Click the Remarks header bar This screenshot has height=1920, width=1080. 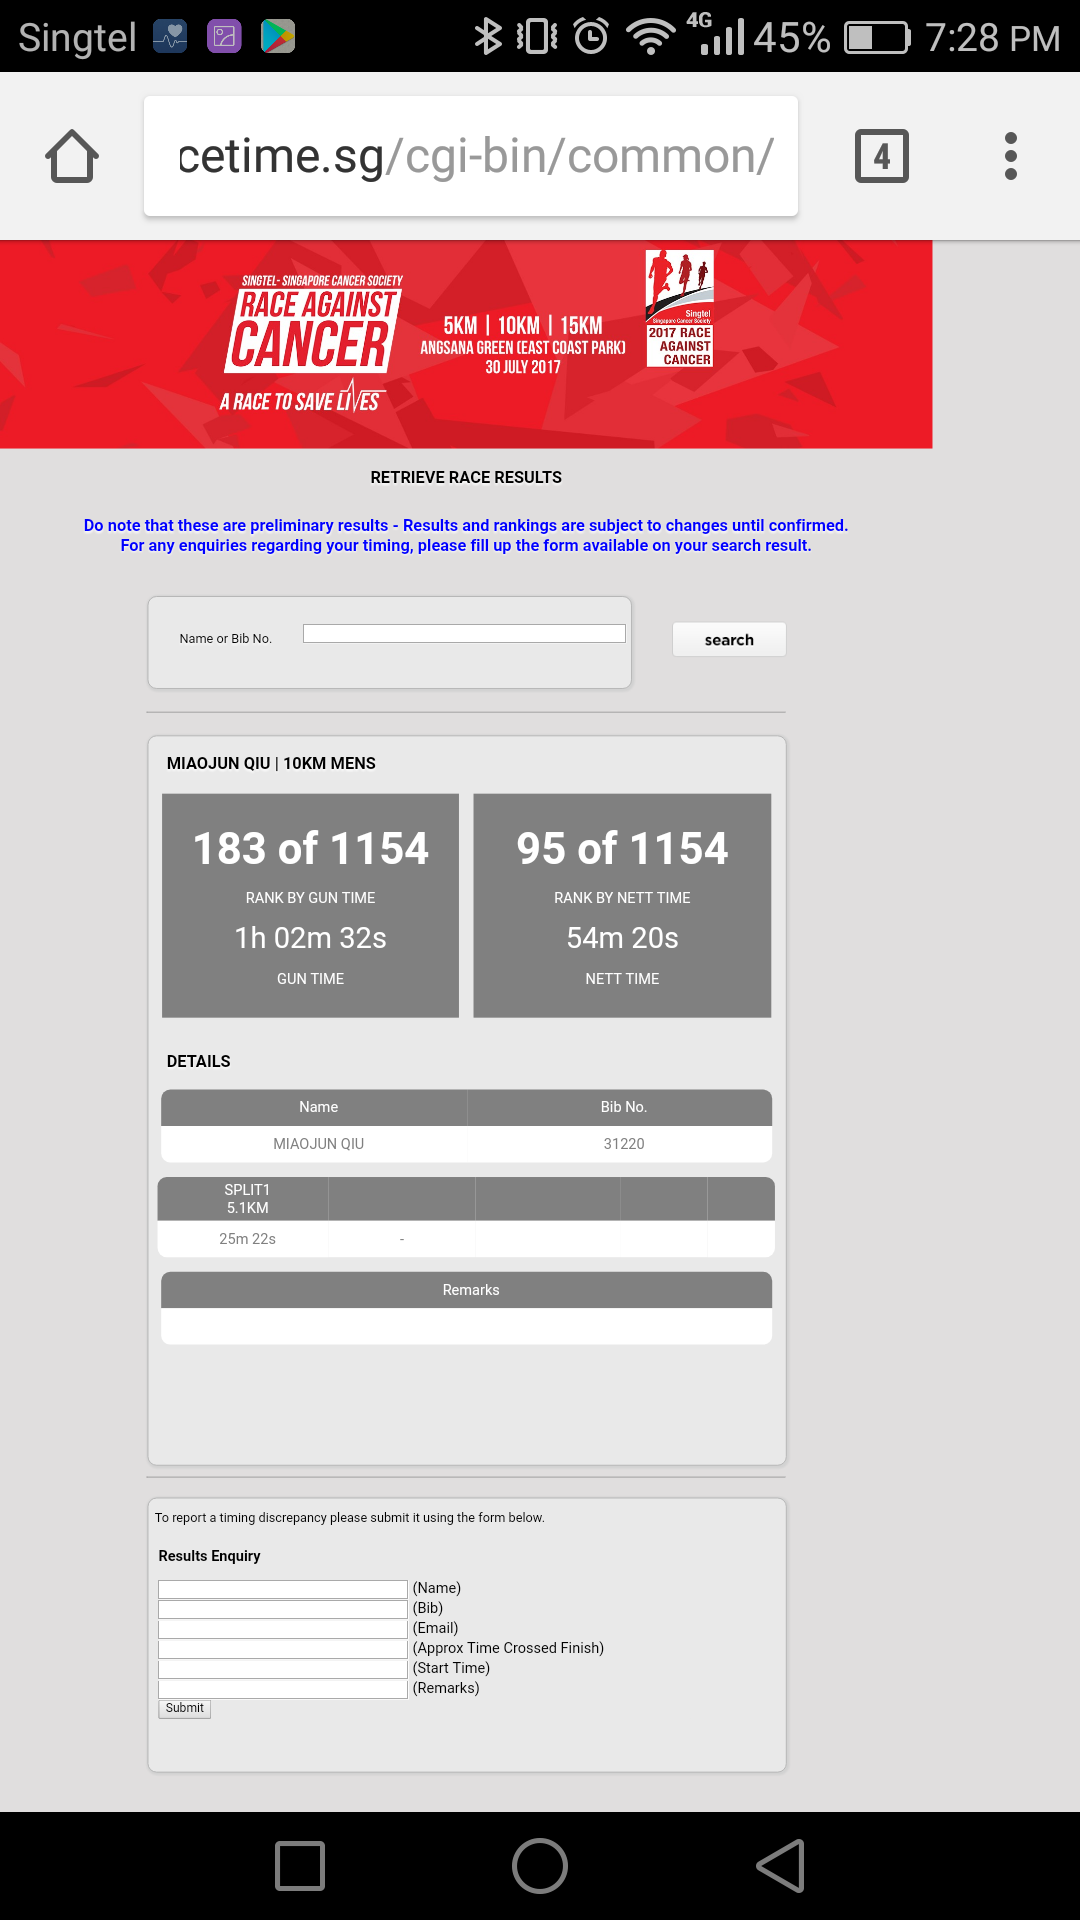coord(467,1290)
